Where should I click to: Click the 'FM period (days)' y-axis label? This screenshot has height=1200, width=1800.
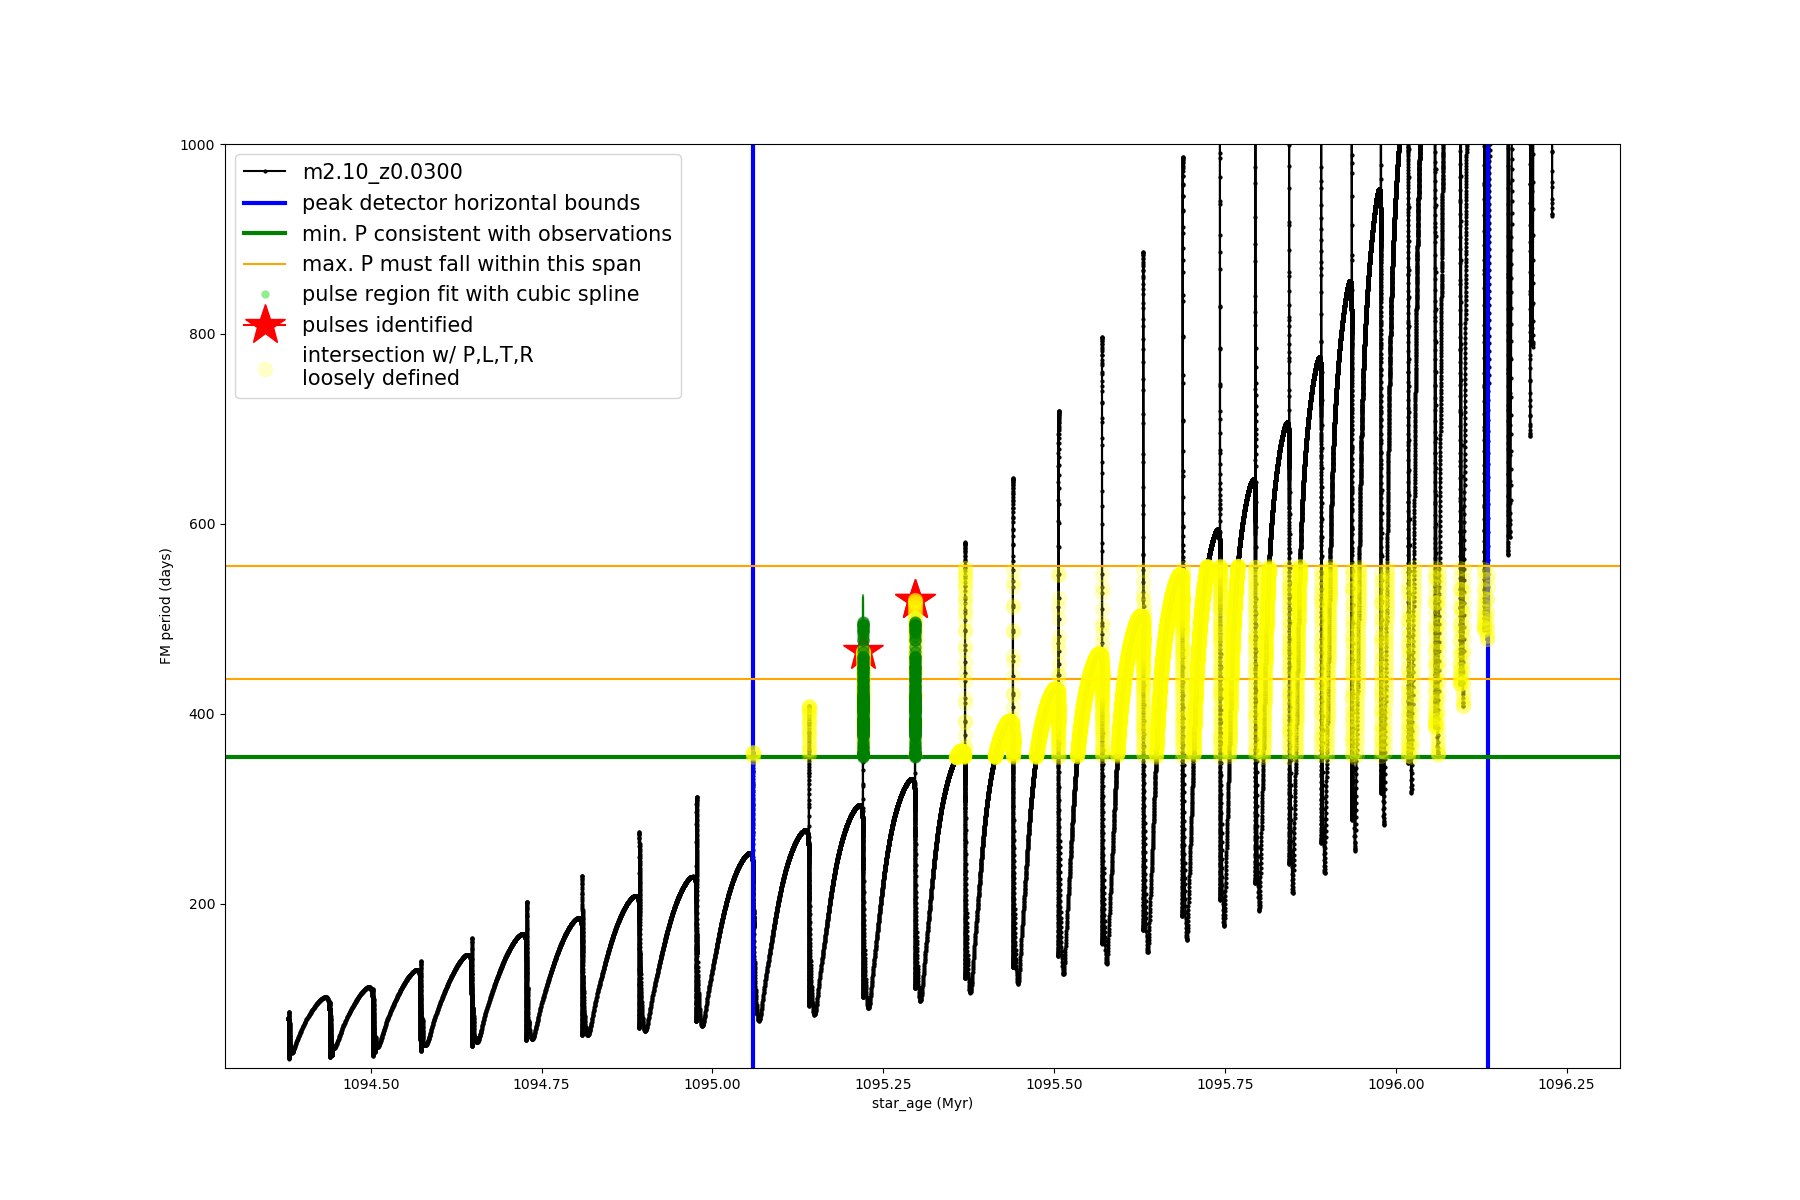point(166,606)
